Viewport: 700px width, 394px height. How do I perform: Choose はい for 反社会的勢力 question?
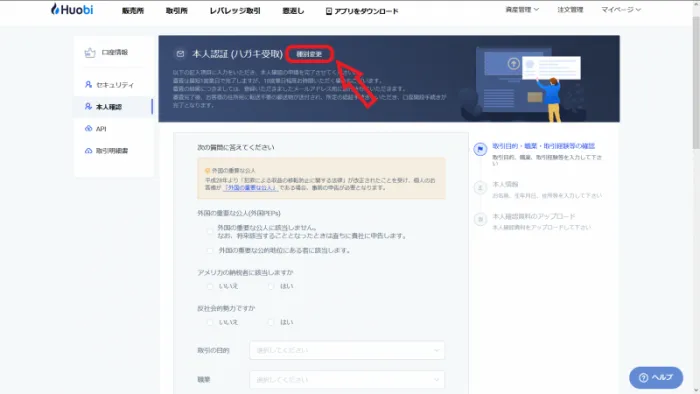(271, 322)
